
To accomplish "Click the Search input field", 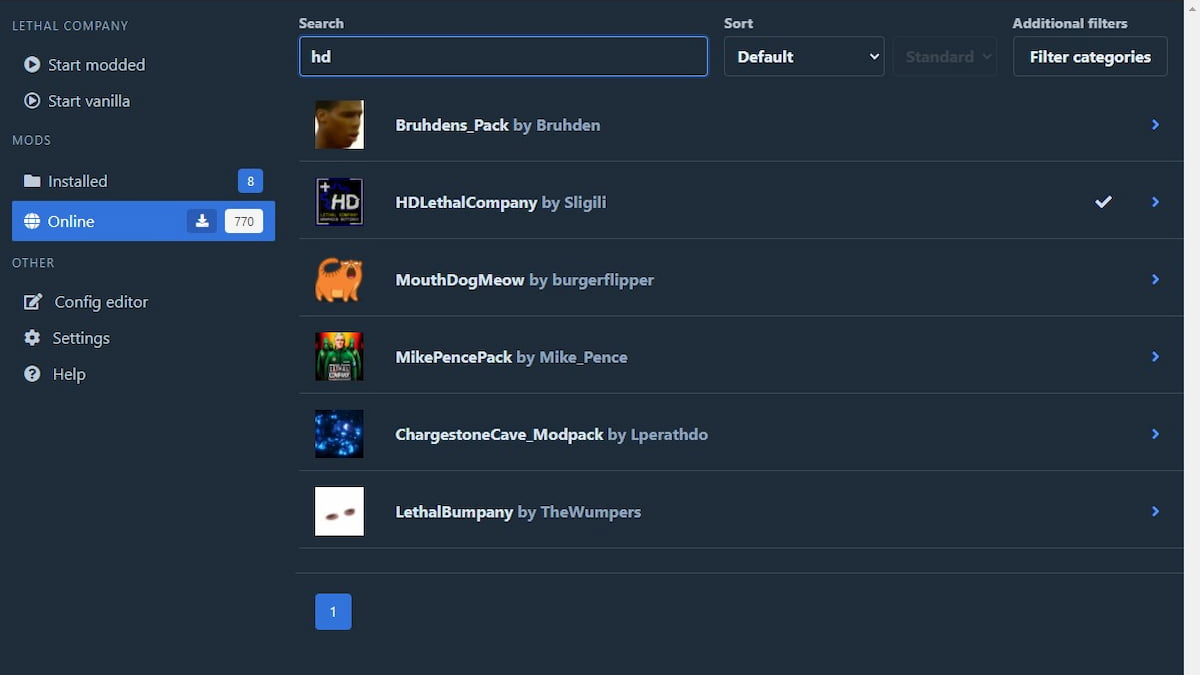I will point(503,57).
